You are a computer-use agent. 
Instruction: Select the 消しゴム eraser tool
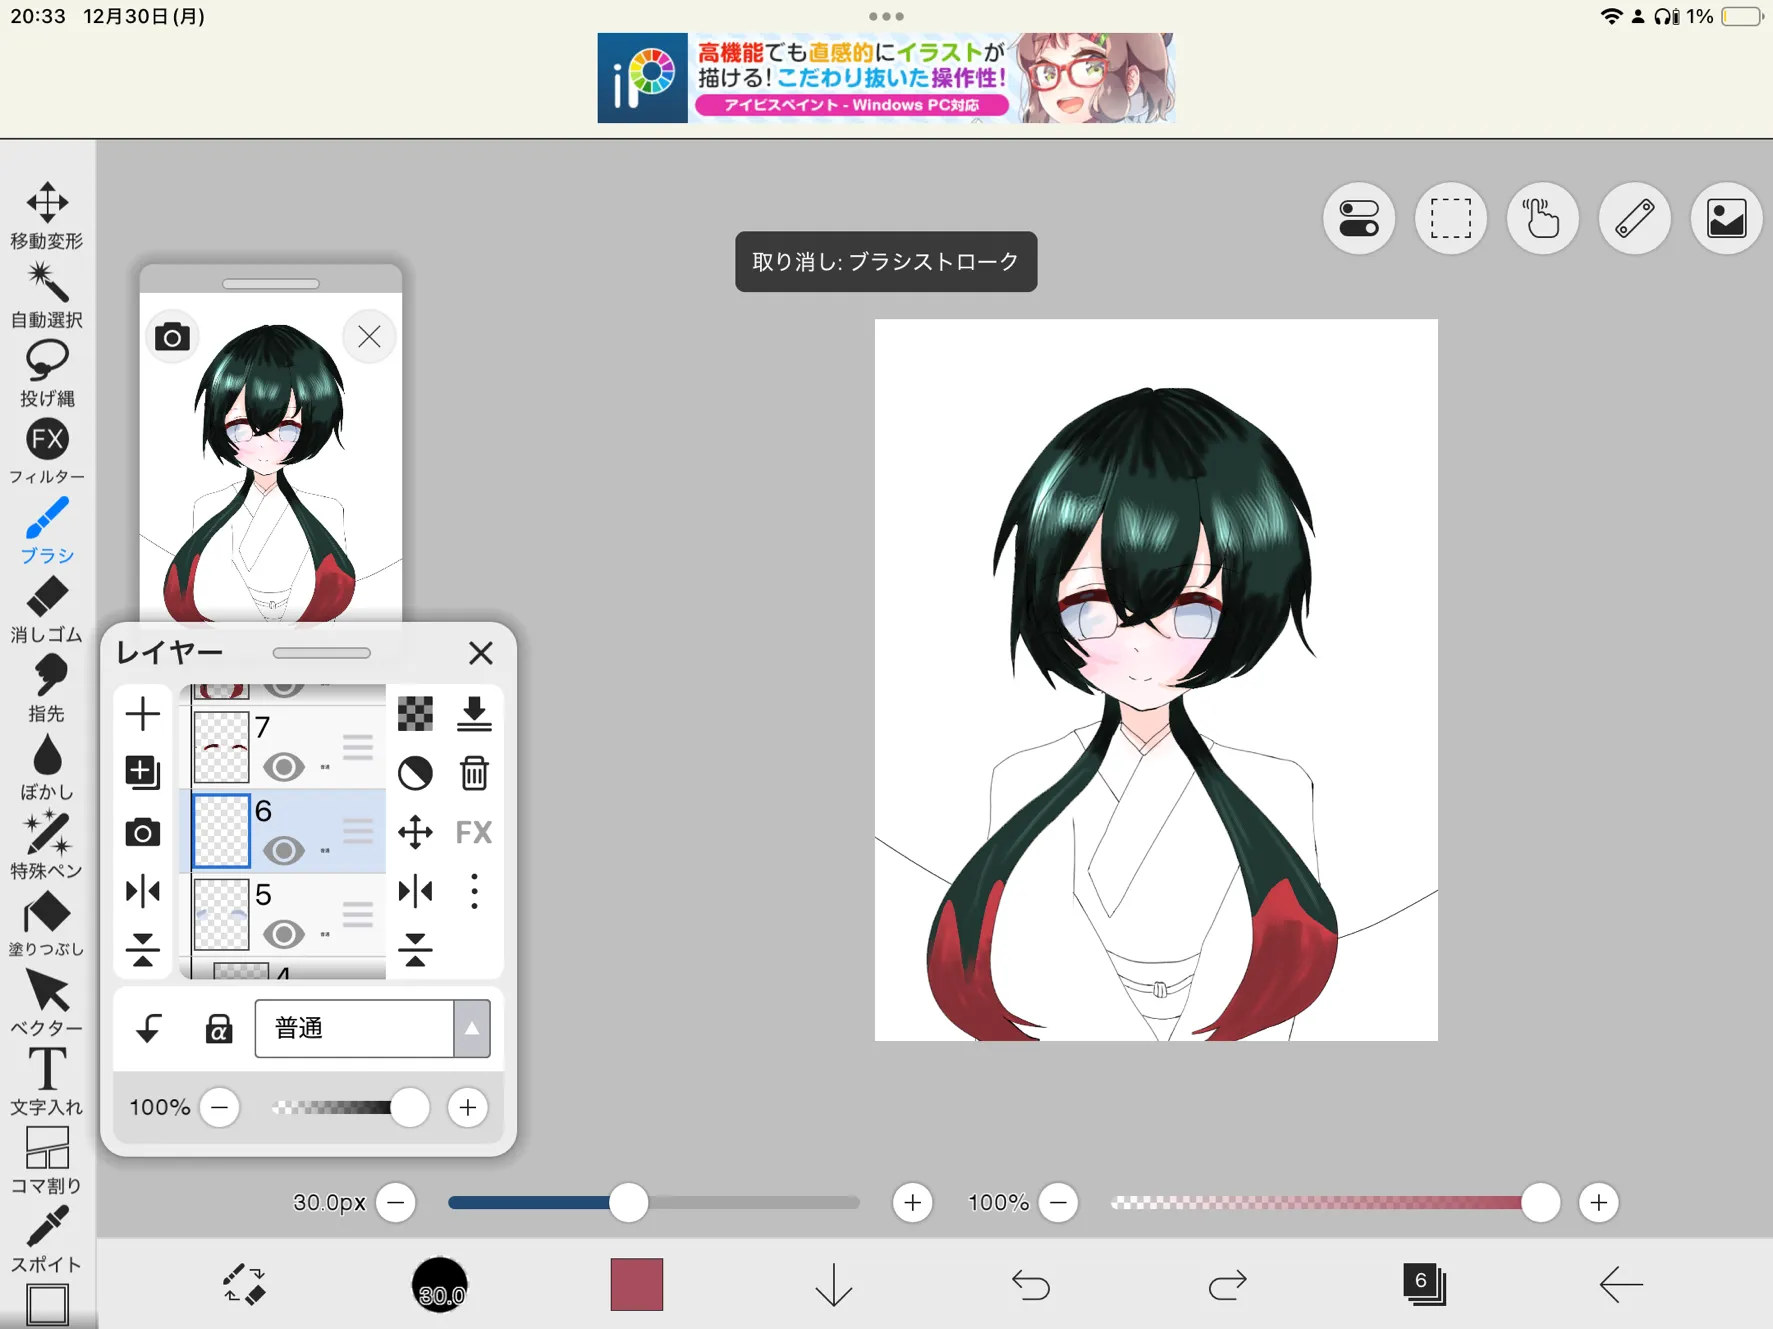[47, 610]
